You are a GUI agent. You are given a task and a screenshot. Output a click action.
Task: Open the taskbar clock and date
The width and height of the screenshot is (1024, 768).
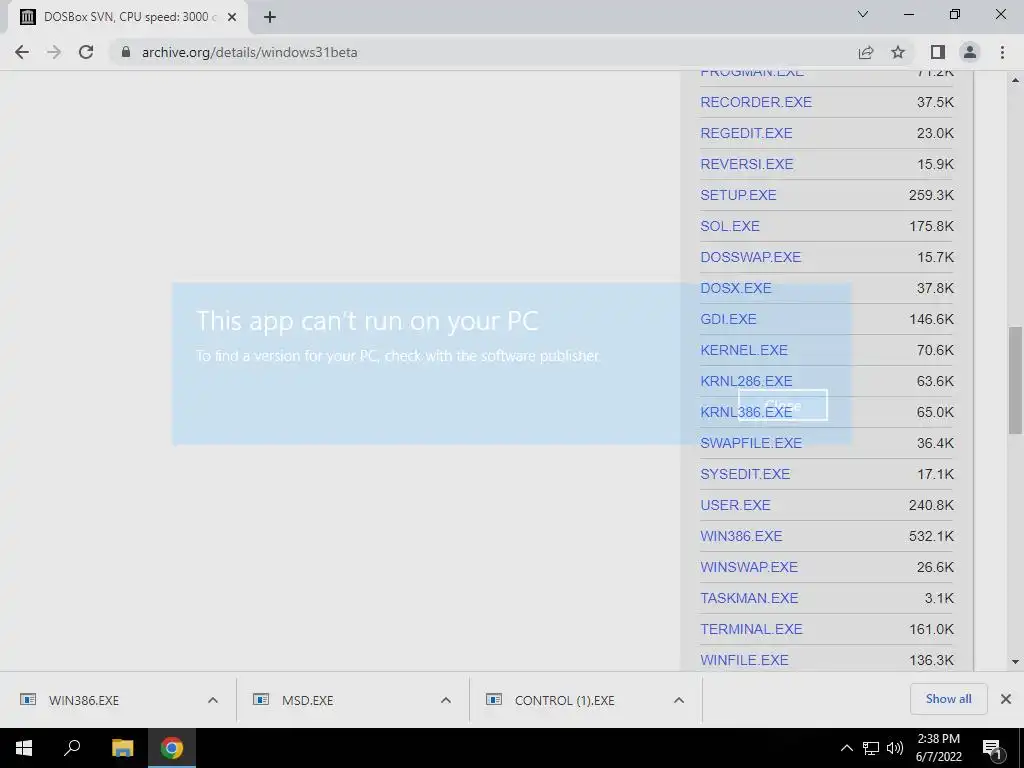click(x=938, y=748)
